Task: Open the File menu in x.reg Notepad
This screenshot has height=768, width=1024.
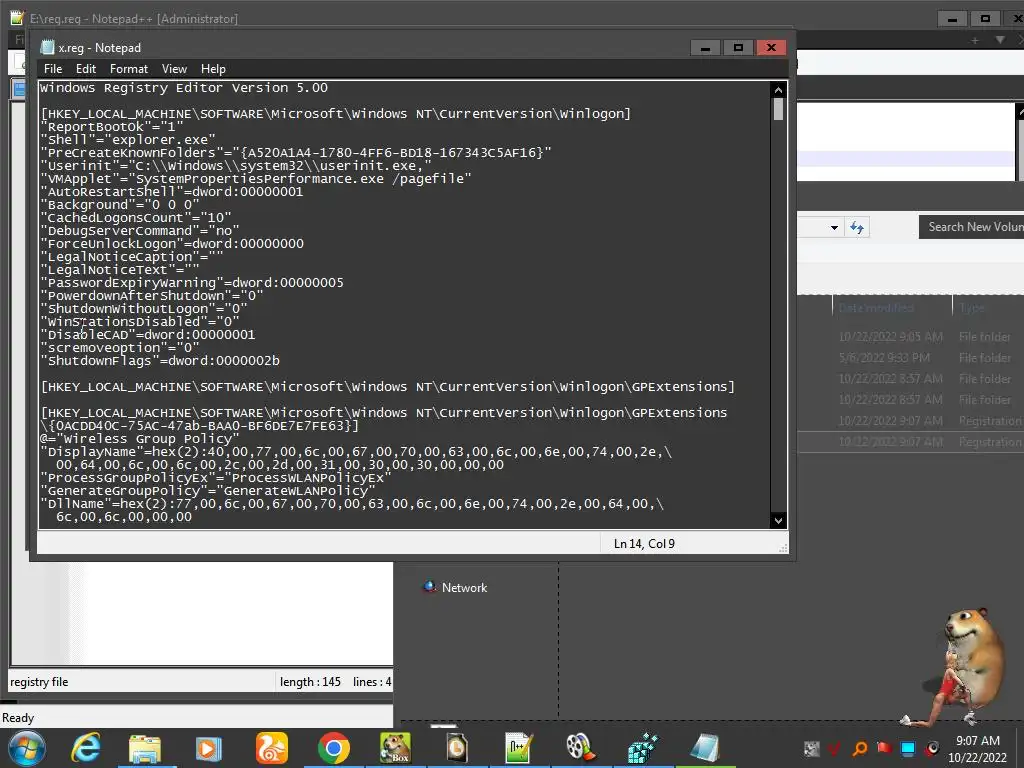Action: 53,69
